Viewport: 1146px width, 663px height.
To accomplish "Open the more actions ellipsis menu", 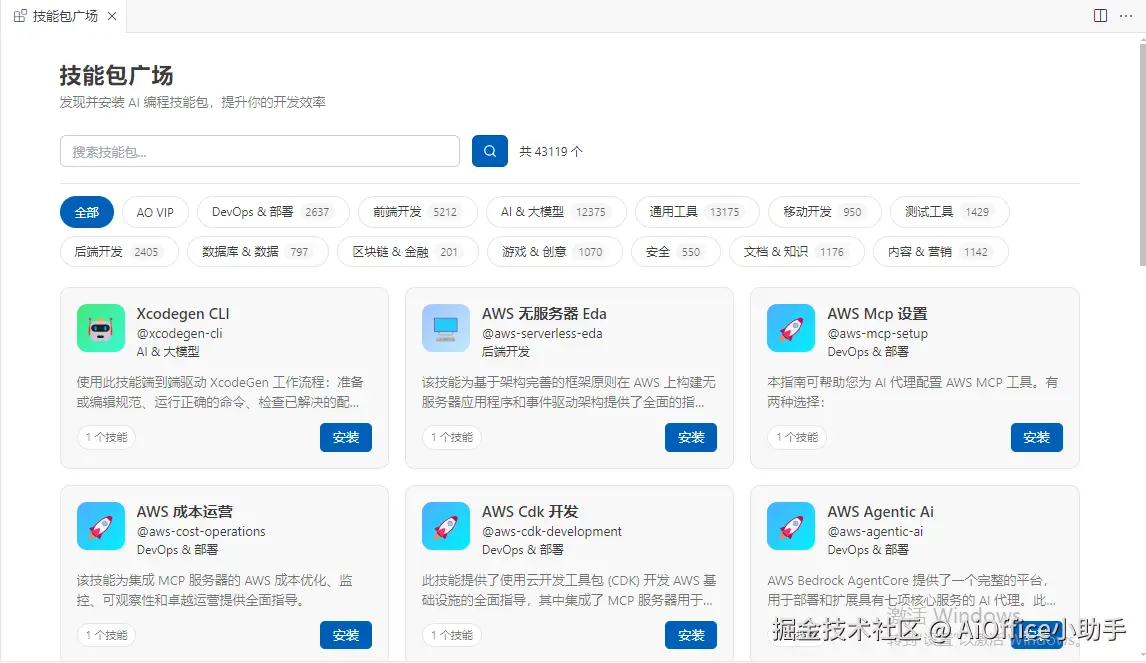I will (1126, 15).
